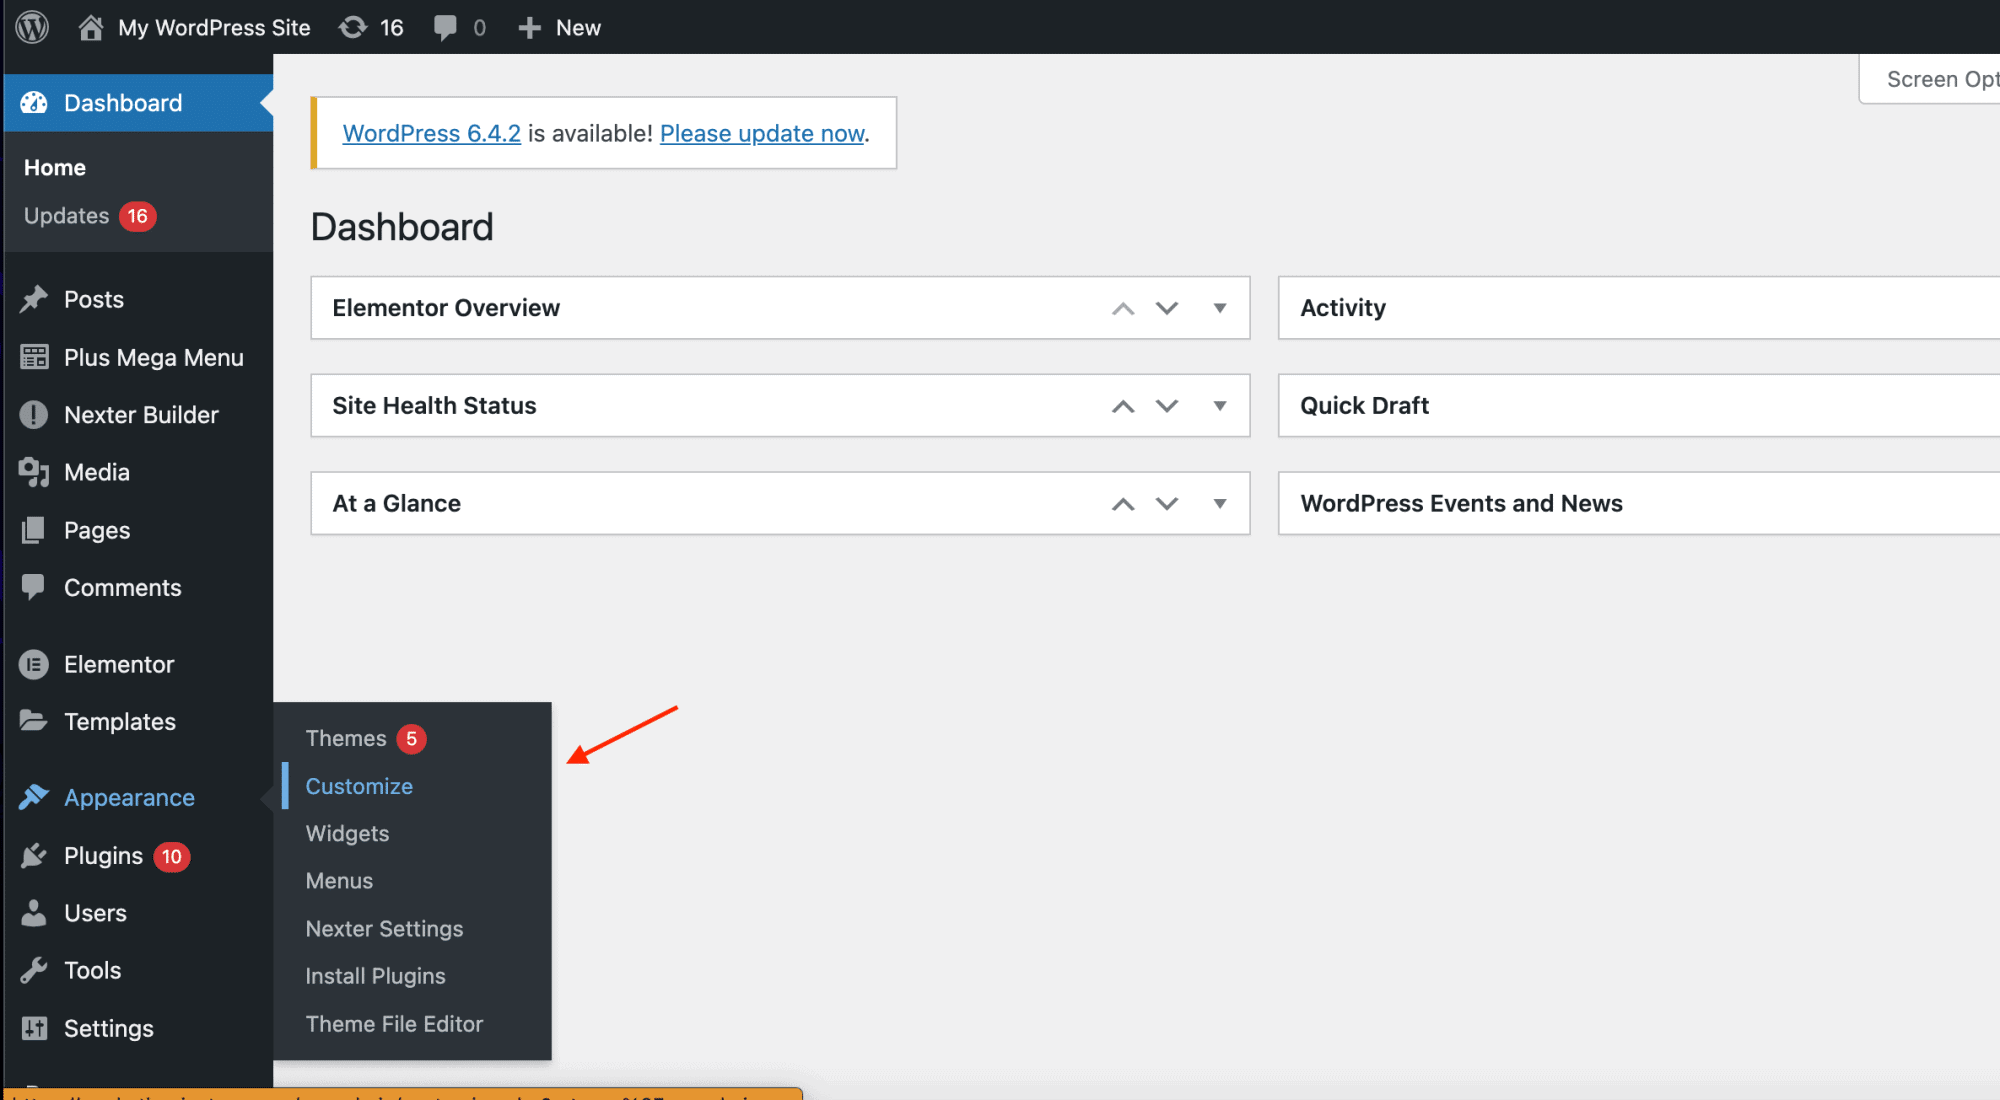This screenshot has height=1100, width=2000.
Task: Click the WordPress logo icon
Action: [32, 27]
